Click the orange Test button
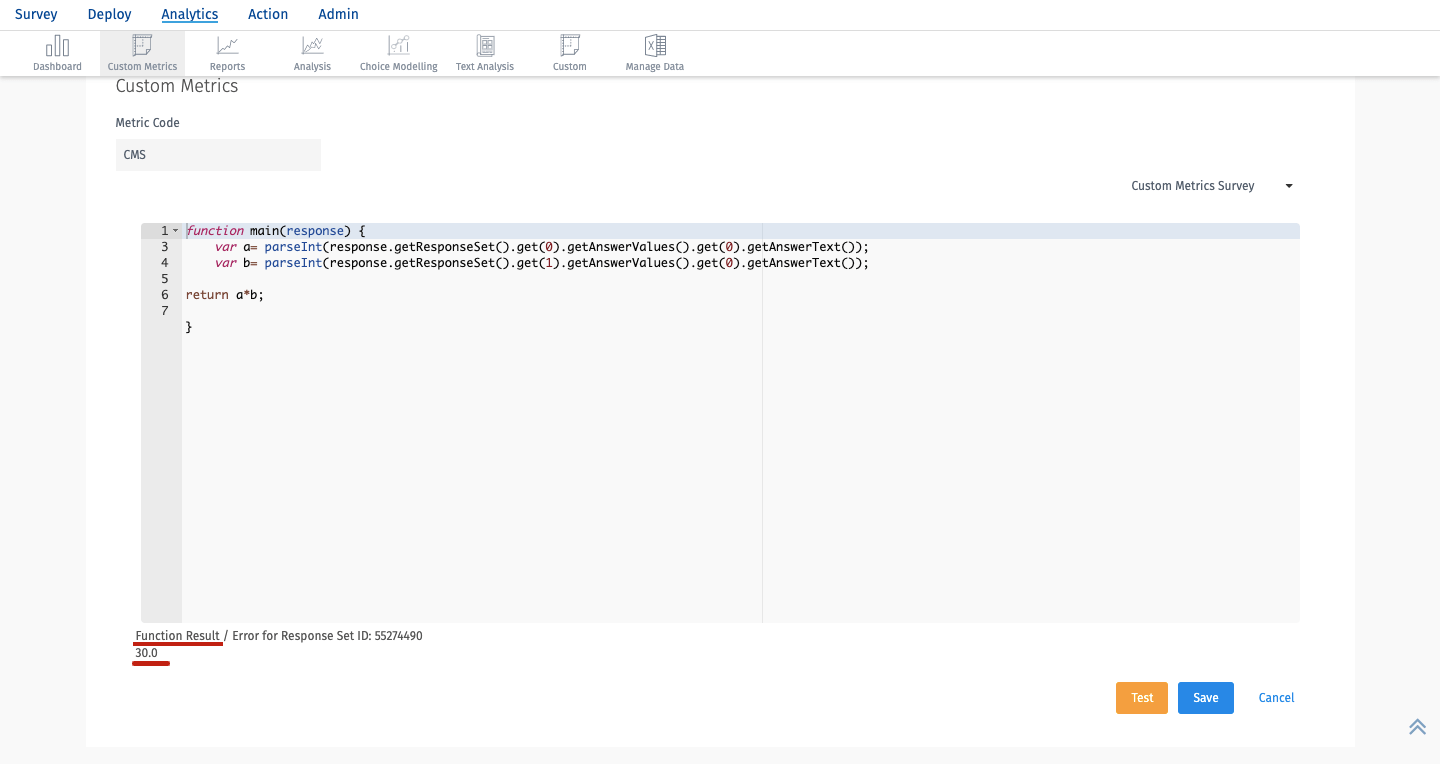The image size is (1440, 764). [x=1142, y=698]
